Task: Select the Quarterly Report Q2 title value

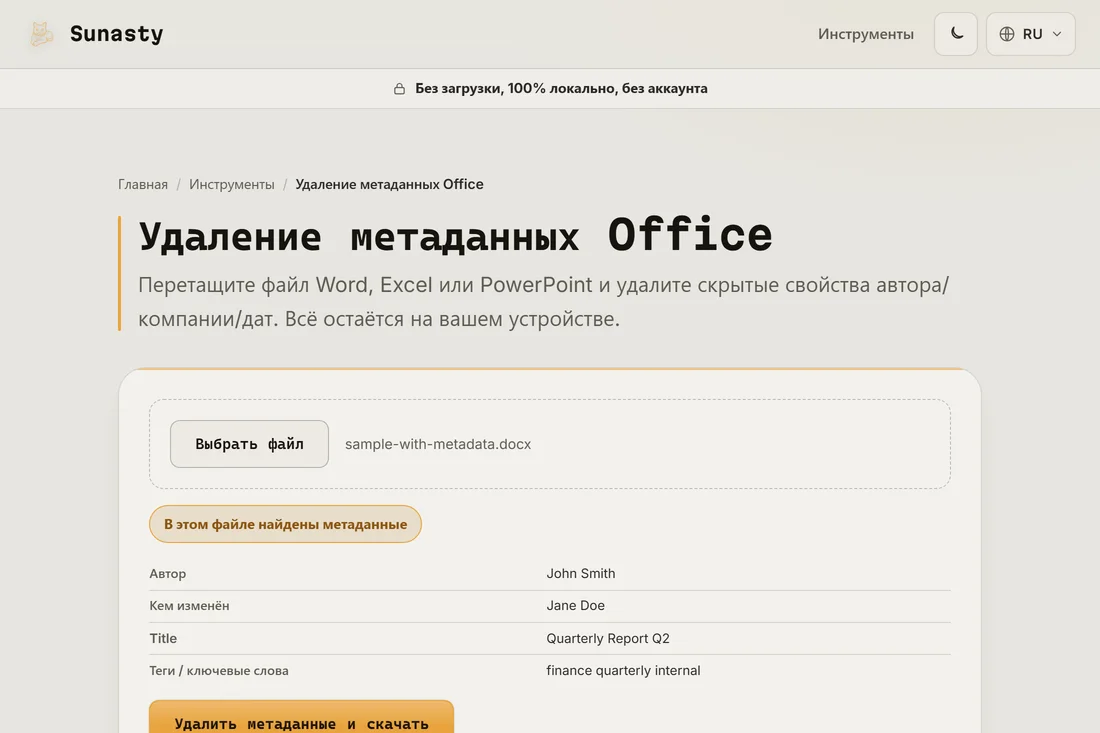Action: (608, 638)
